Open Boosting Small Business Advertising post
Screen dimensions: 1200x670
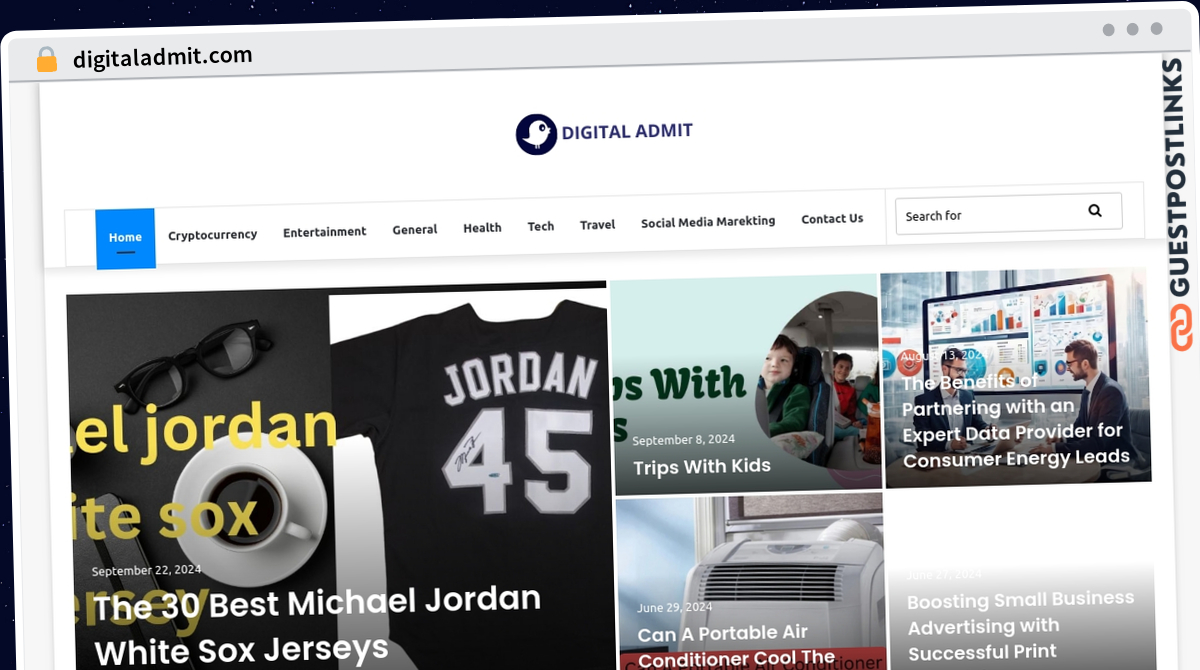point(1020,626)
